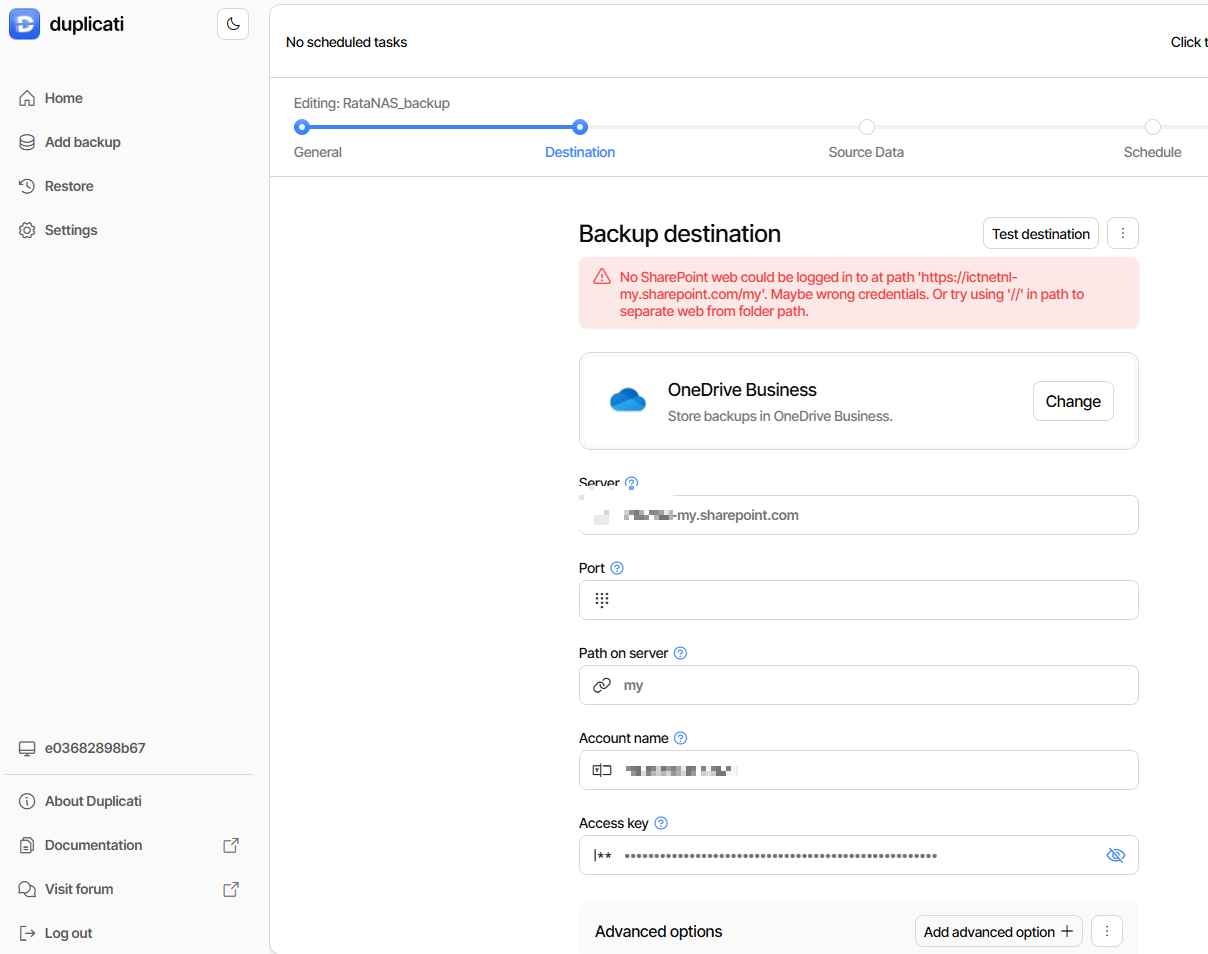Click the OneDrive Business cloud icon
The width and height of the screenshot is (1208, 954).
click(x=628, y=401)
